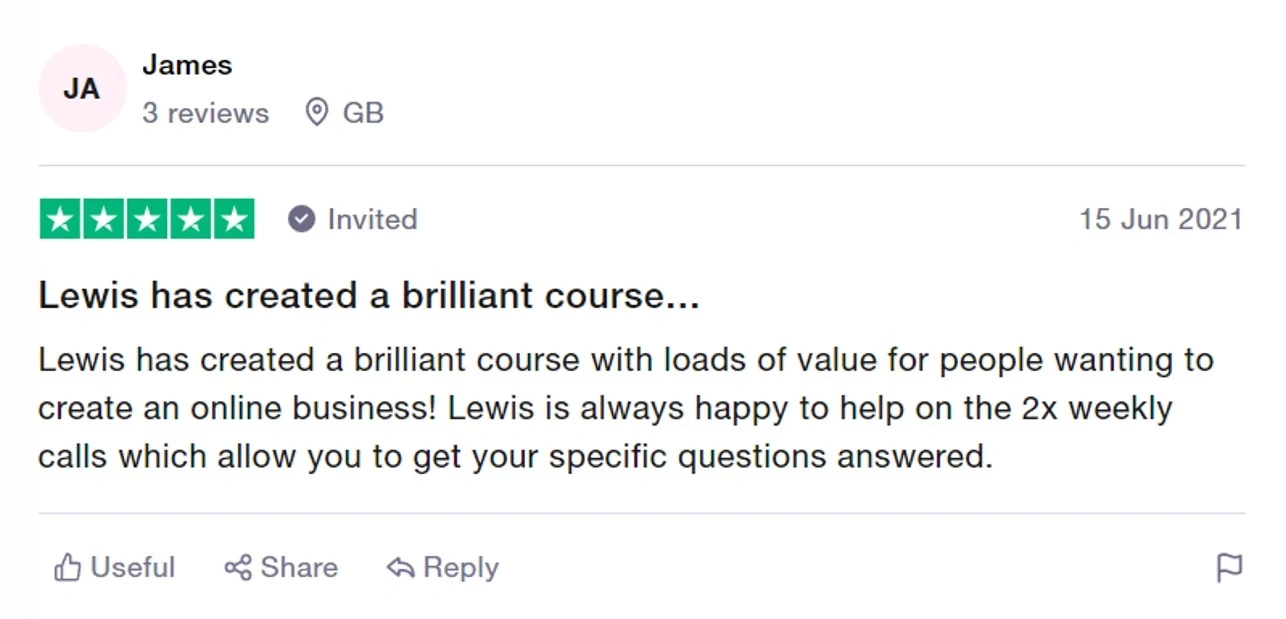Click the first green rating star
Image resolution: width=1286 pixels, height=619 pixels.
[61, 220]
